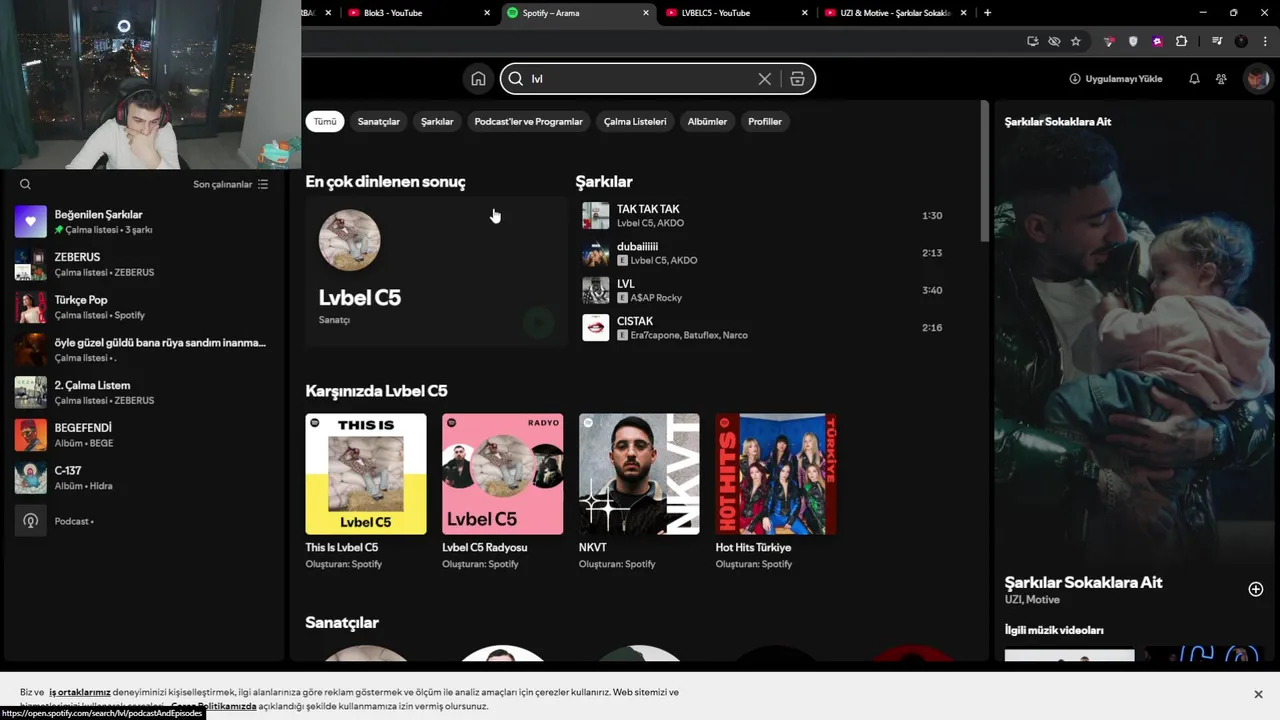Open a new browser tab
The image size is (1280, 720).
[x=987, y=13]
